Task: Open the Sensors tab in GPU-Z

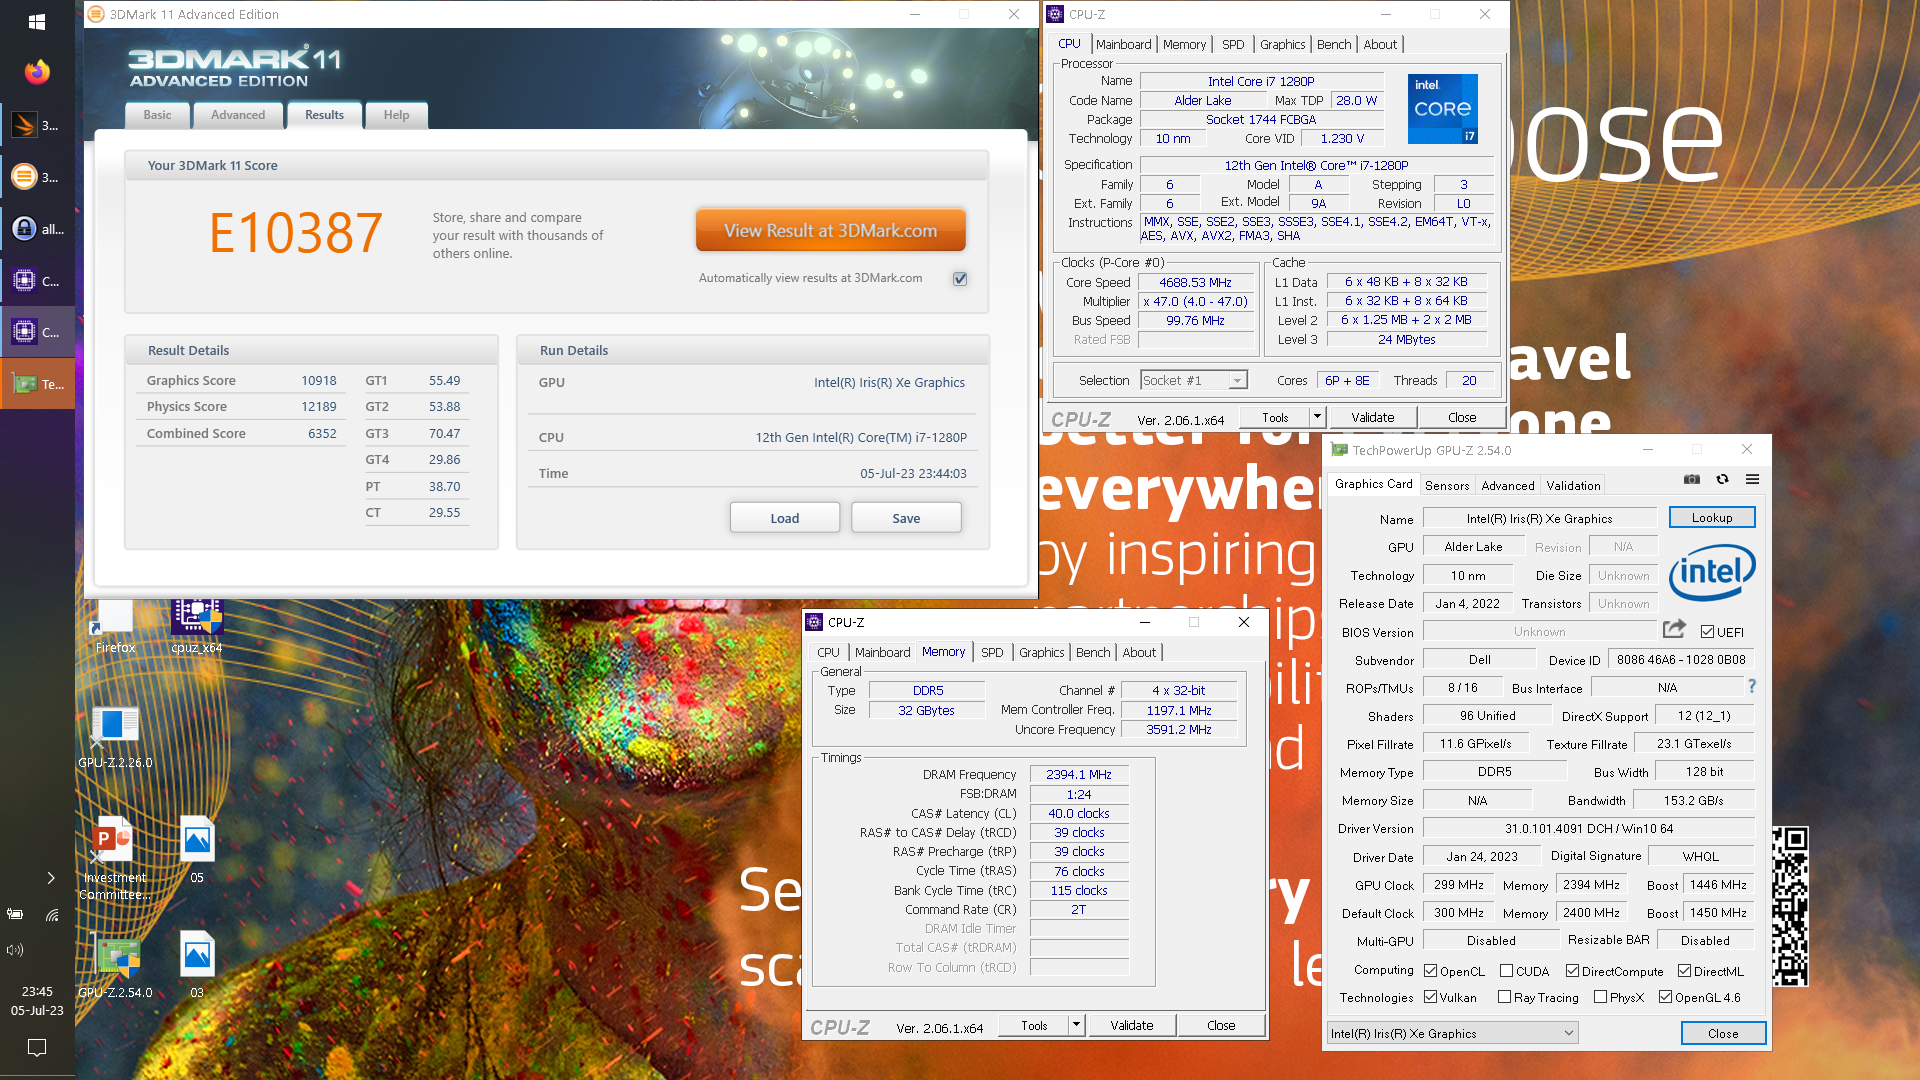Action: 1447,485
